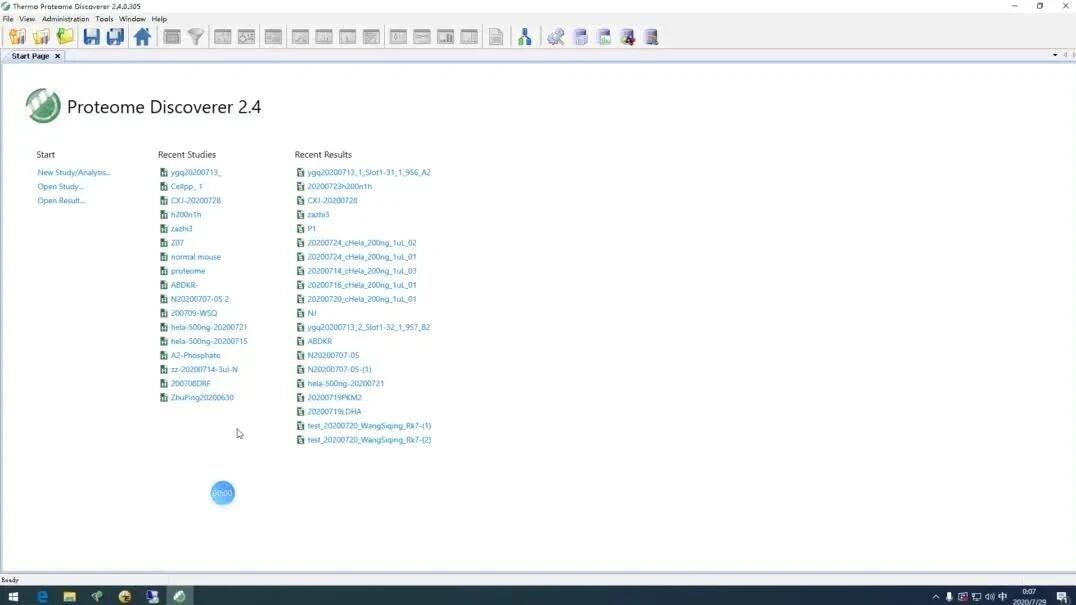Viewport: 1076px width, 605px height.
Task: Click the grayed table view icon after Home
Action: click(x=172, y=37)
